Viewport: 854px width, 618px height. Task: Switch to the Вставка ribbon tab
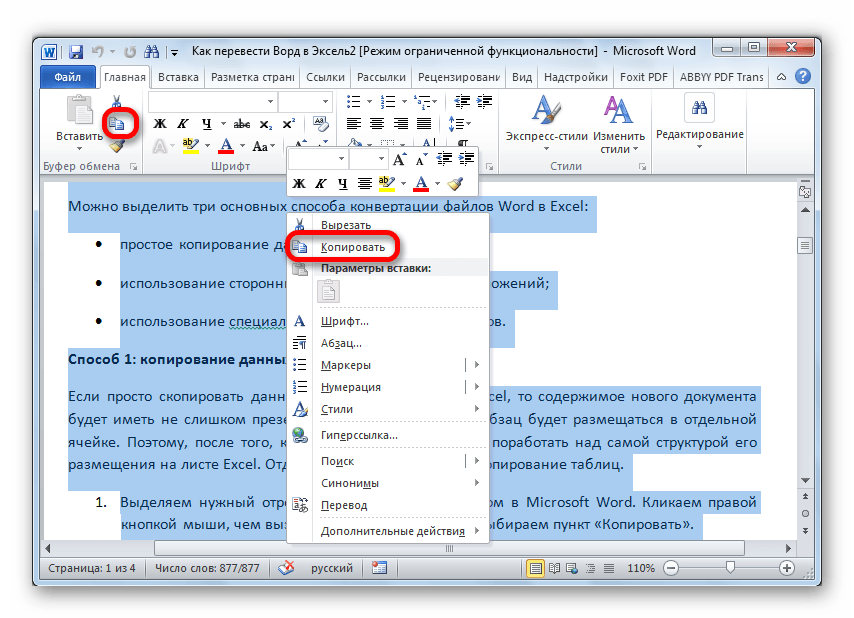(x=178, y=77)
